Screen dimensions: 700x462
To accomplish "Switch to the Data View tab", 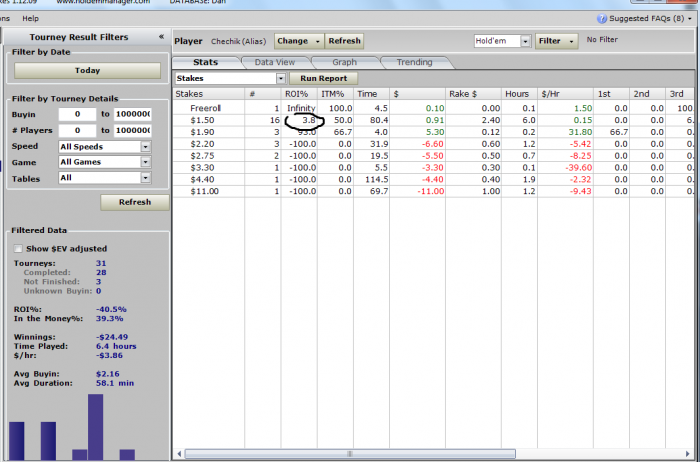I will [275, 62].
